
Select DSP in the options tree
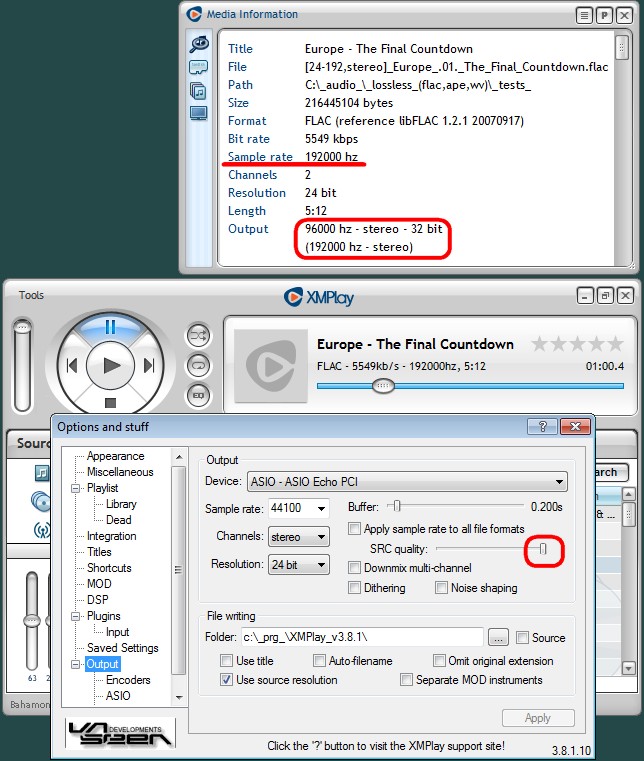[98, 599]
